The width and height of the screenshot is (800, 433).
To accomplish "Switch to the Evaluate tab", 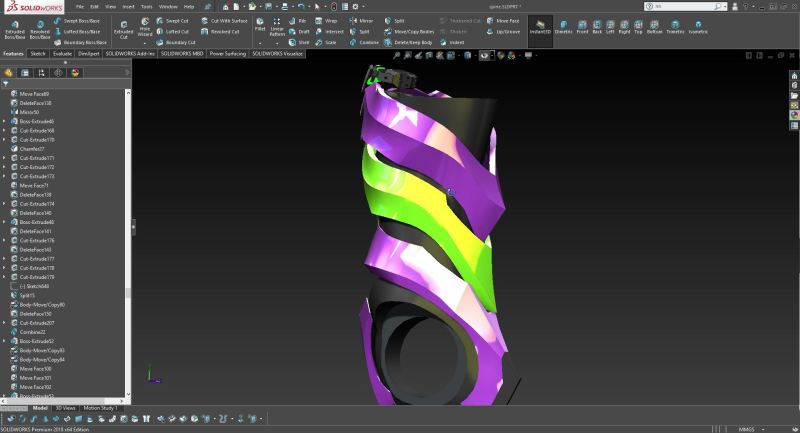I will pyautogui.click(x=62, y=54).
